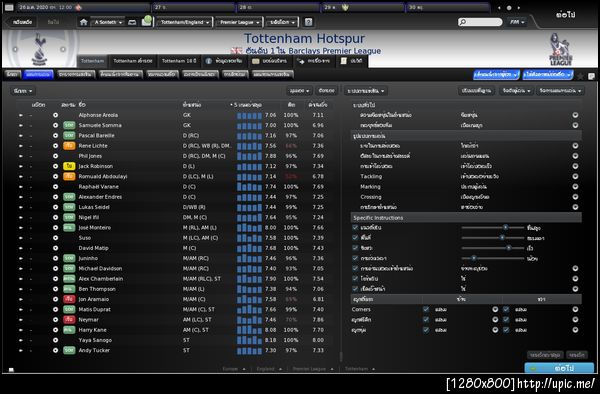Screen dimensions: 600x394
Task: Open info circle icon for Phil Jones
Action: (55, 156)
